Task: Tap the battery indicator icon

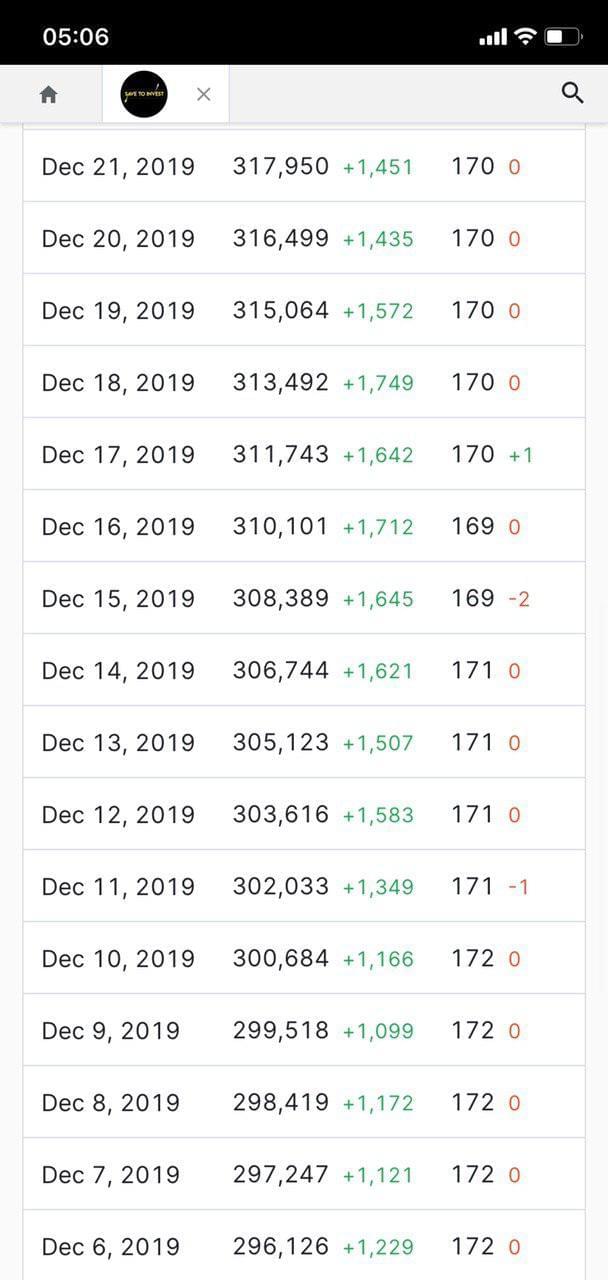Action: coord(563,37)
